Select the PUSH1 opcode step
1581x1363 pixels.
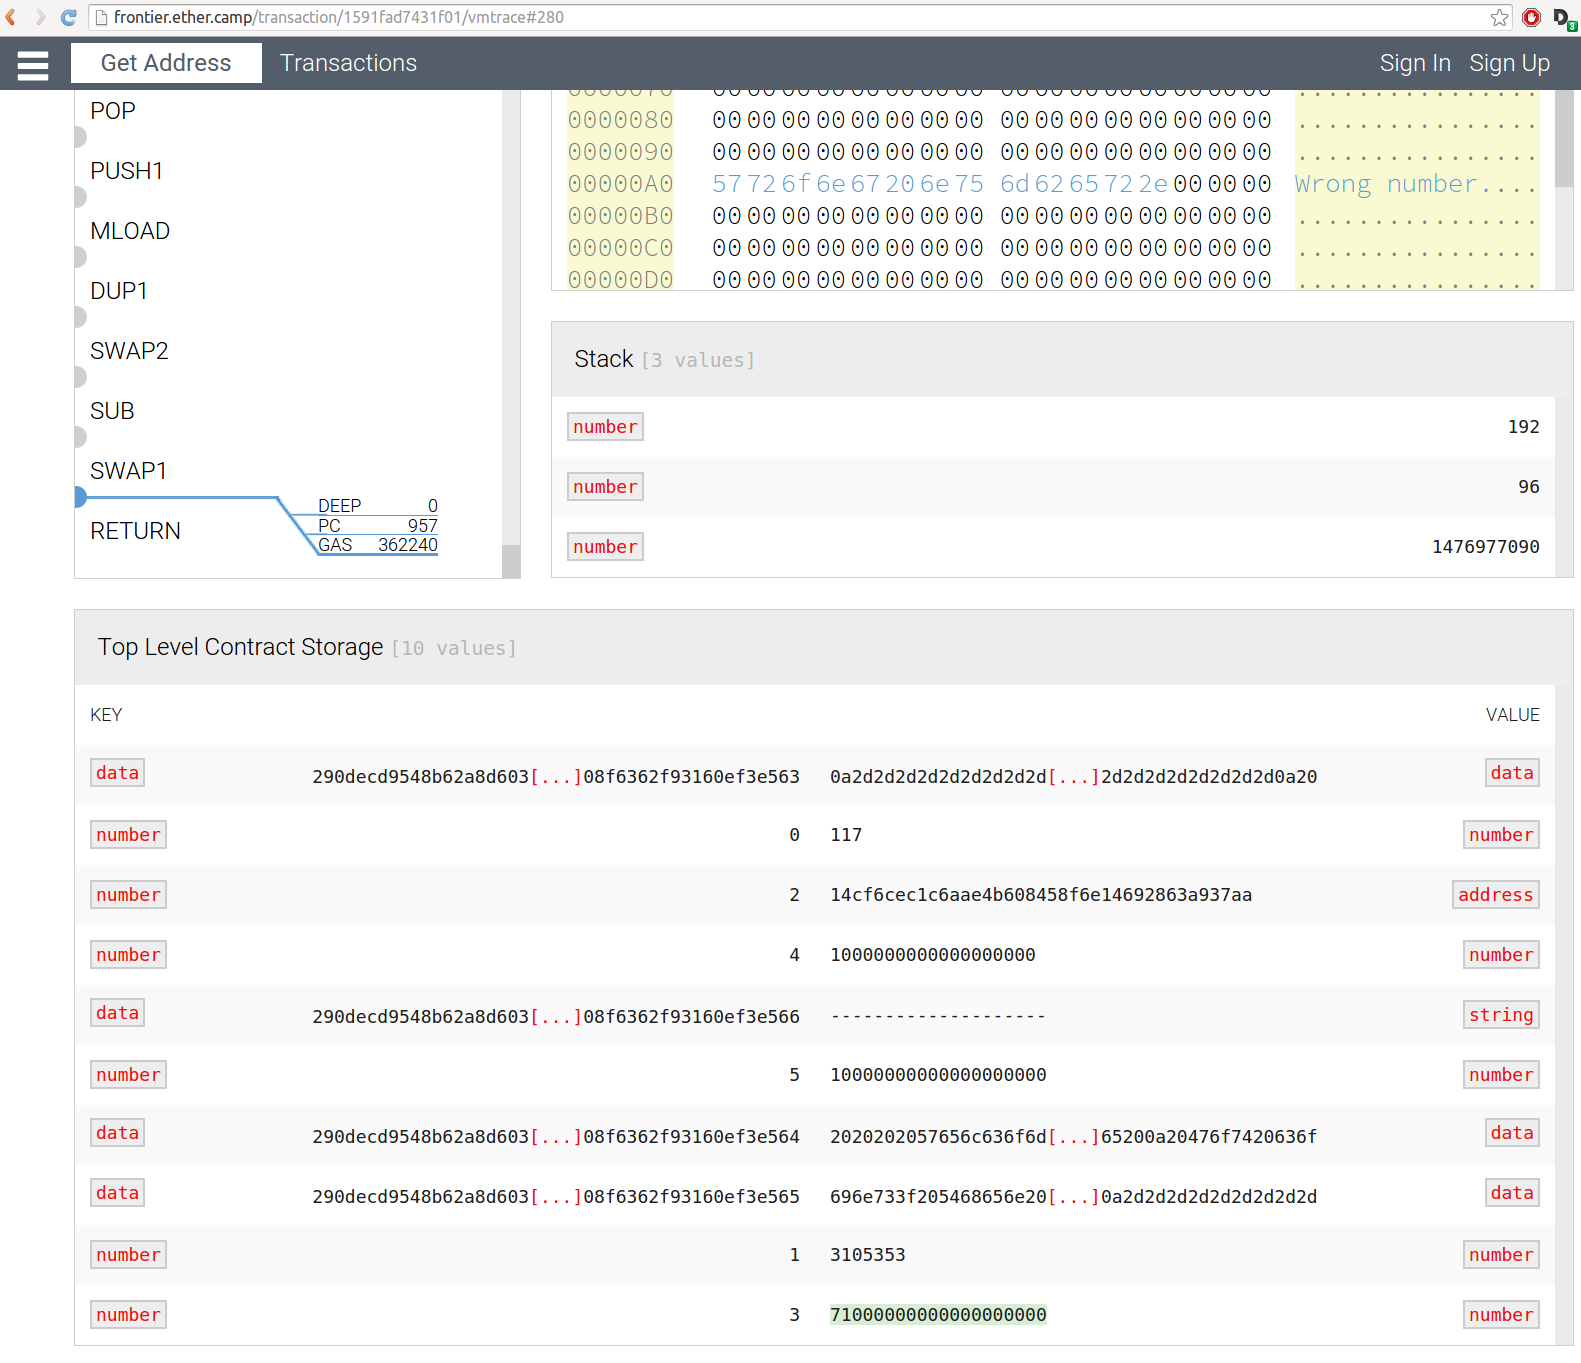pyautogui.click(x=126, y=171)
